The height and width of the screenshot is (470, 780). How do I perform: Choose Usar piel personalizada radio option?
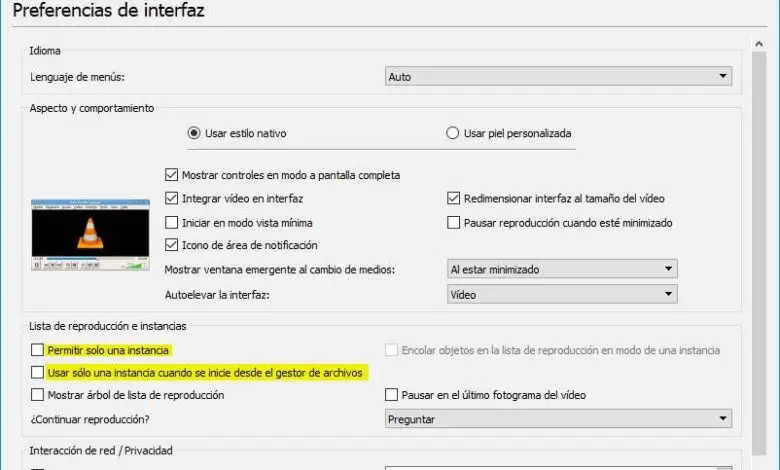coord(453,133)
